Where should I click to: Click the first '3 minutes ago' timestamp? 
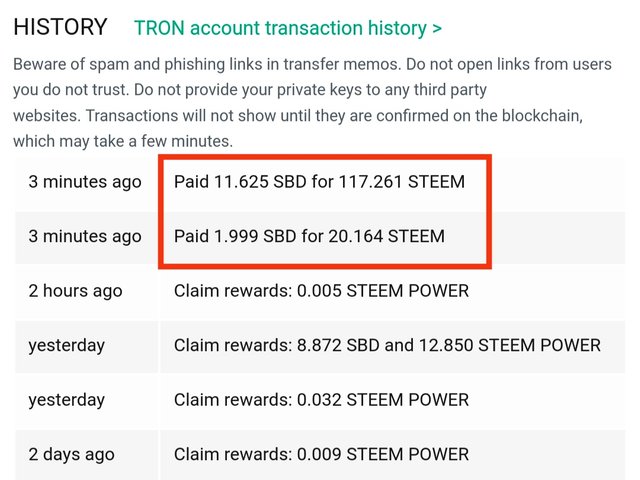coord(85,182)
